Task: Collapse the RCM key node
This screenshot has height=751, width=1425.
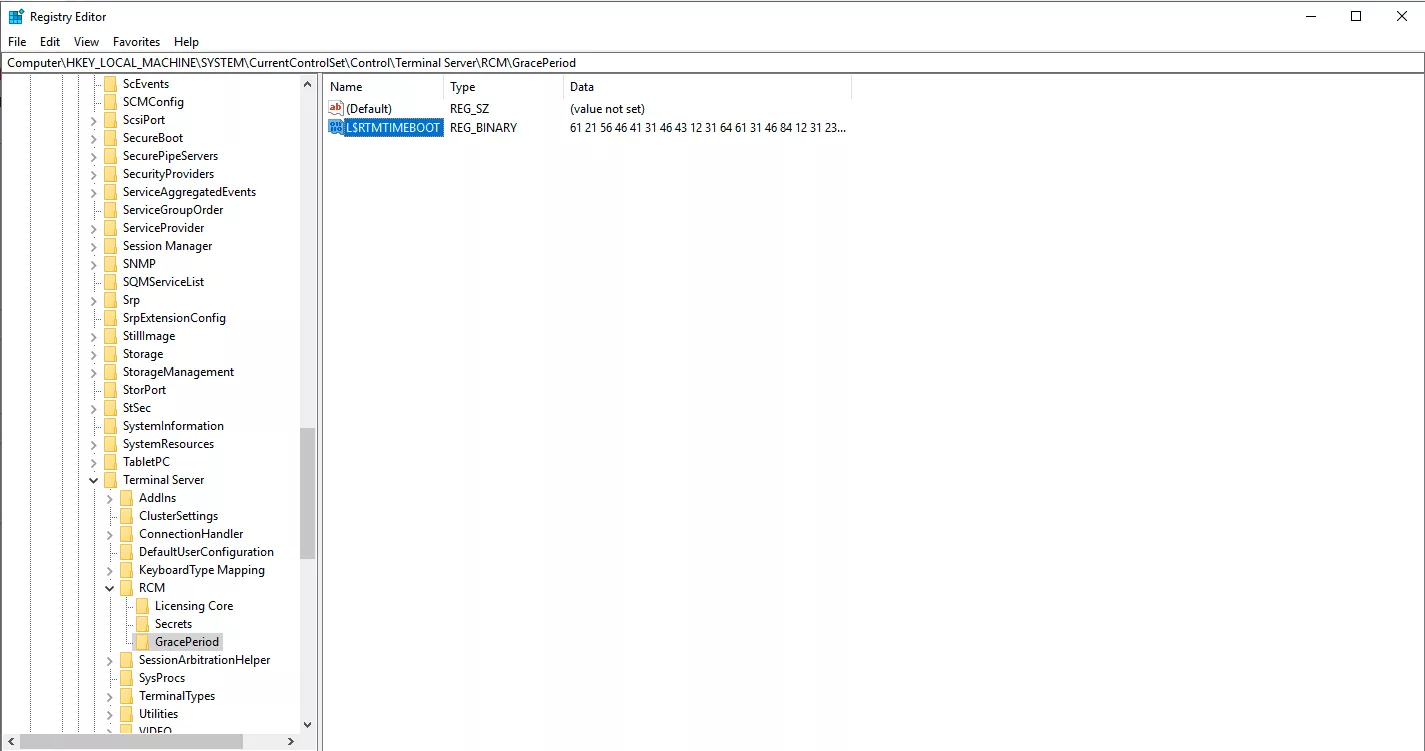Action: point(110,588)
